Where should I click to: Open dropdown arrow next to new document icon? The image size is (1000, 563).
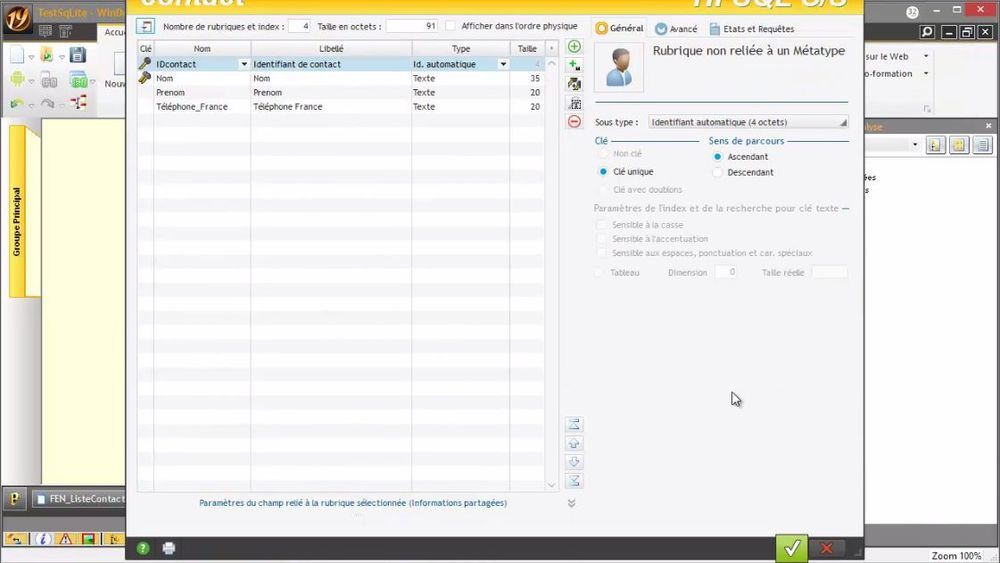click(x=31, y=57)
